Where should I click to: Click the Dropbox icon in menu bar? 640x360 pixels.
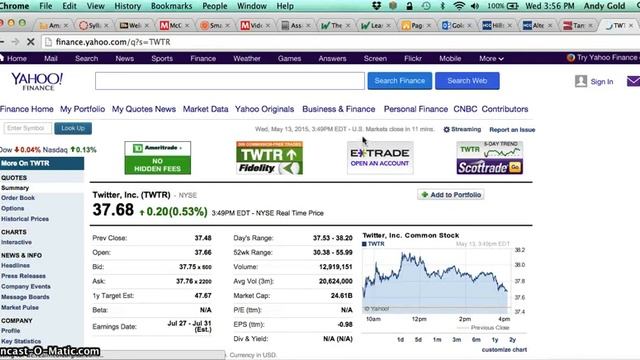coord(376,6)
